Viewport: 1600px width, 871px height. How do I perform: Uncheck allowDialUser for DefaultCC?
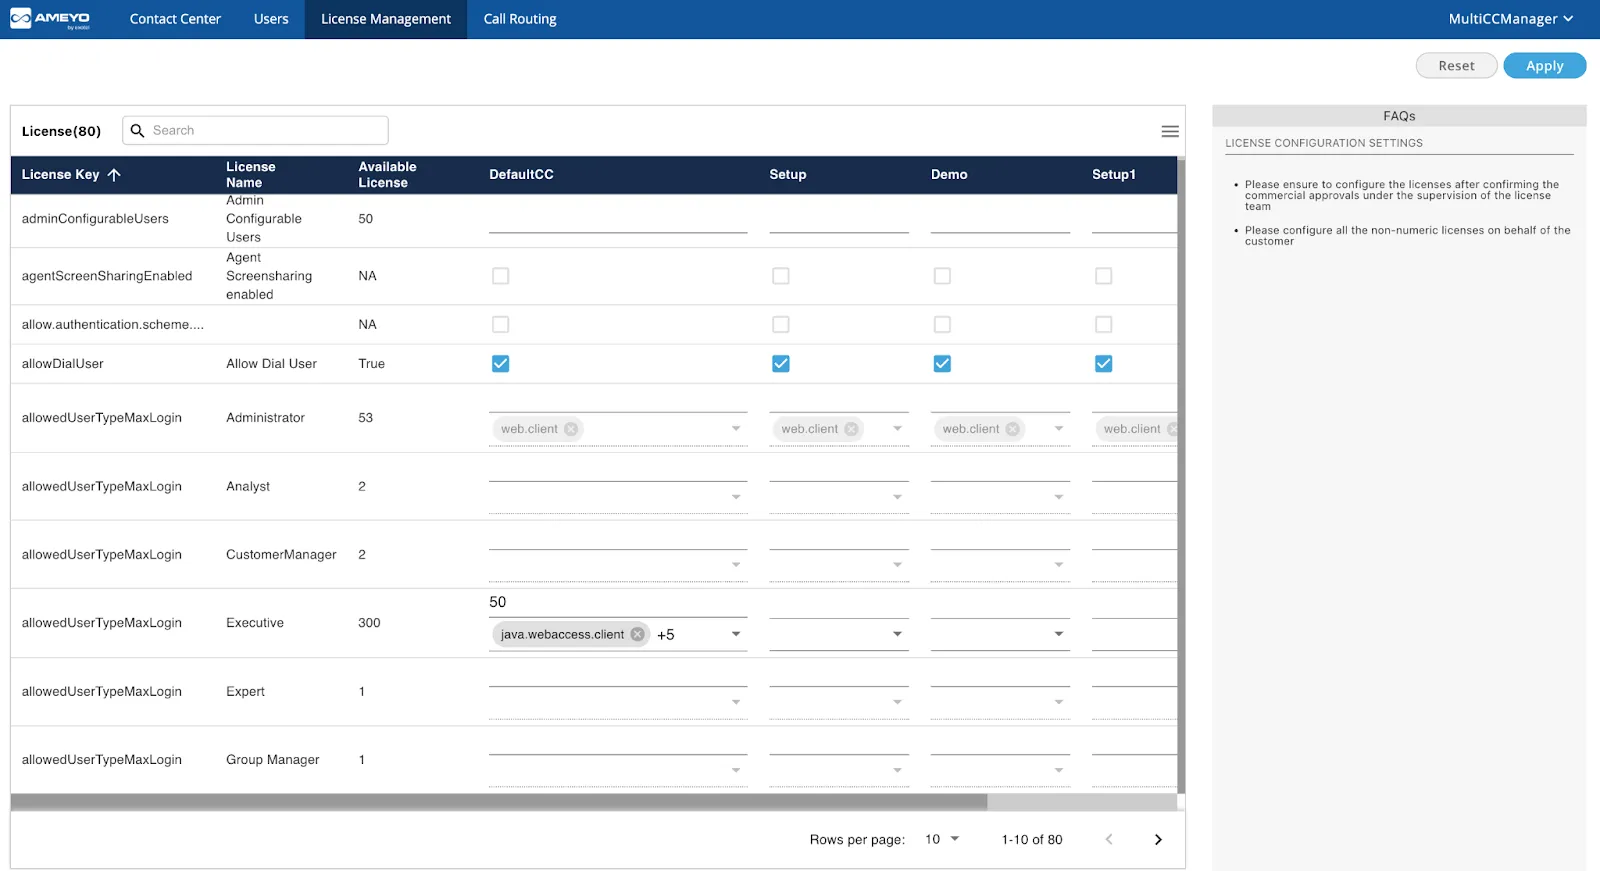pos(501,364)
